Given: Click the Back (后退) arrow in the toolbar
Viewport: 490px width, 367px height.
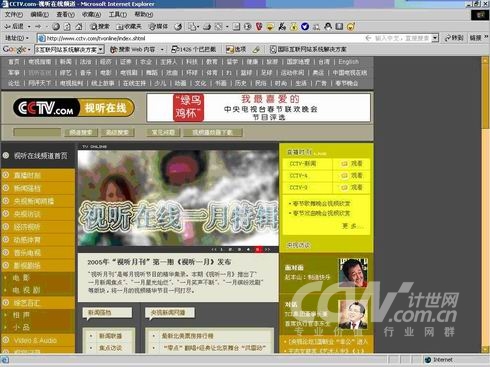Looking at the screenshot, I should pyautogui.click(x=14, y=26).
